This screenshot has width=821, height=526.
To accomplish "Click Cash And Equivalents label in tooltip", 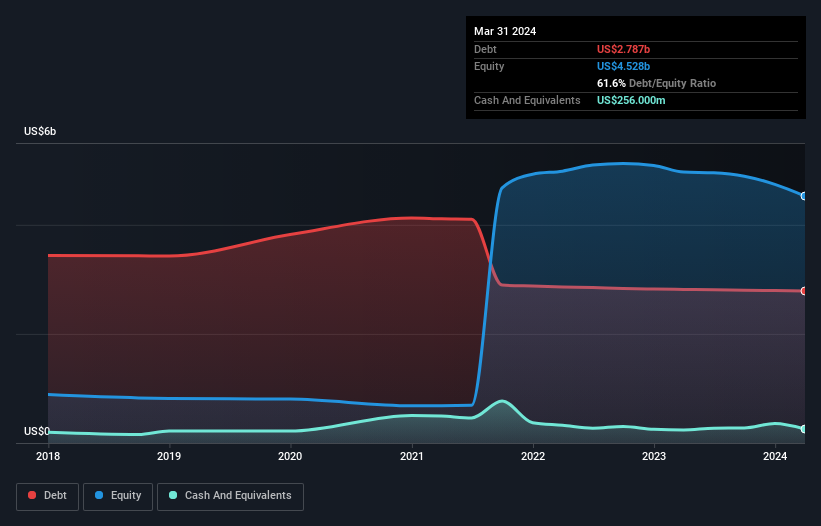I will pos(527,100).
